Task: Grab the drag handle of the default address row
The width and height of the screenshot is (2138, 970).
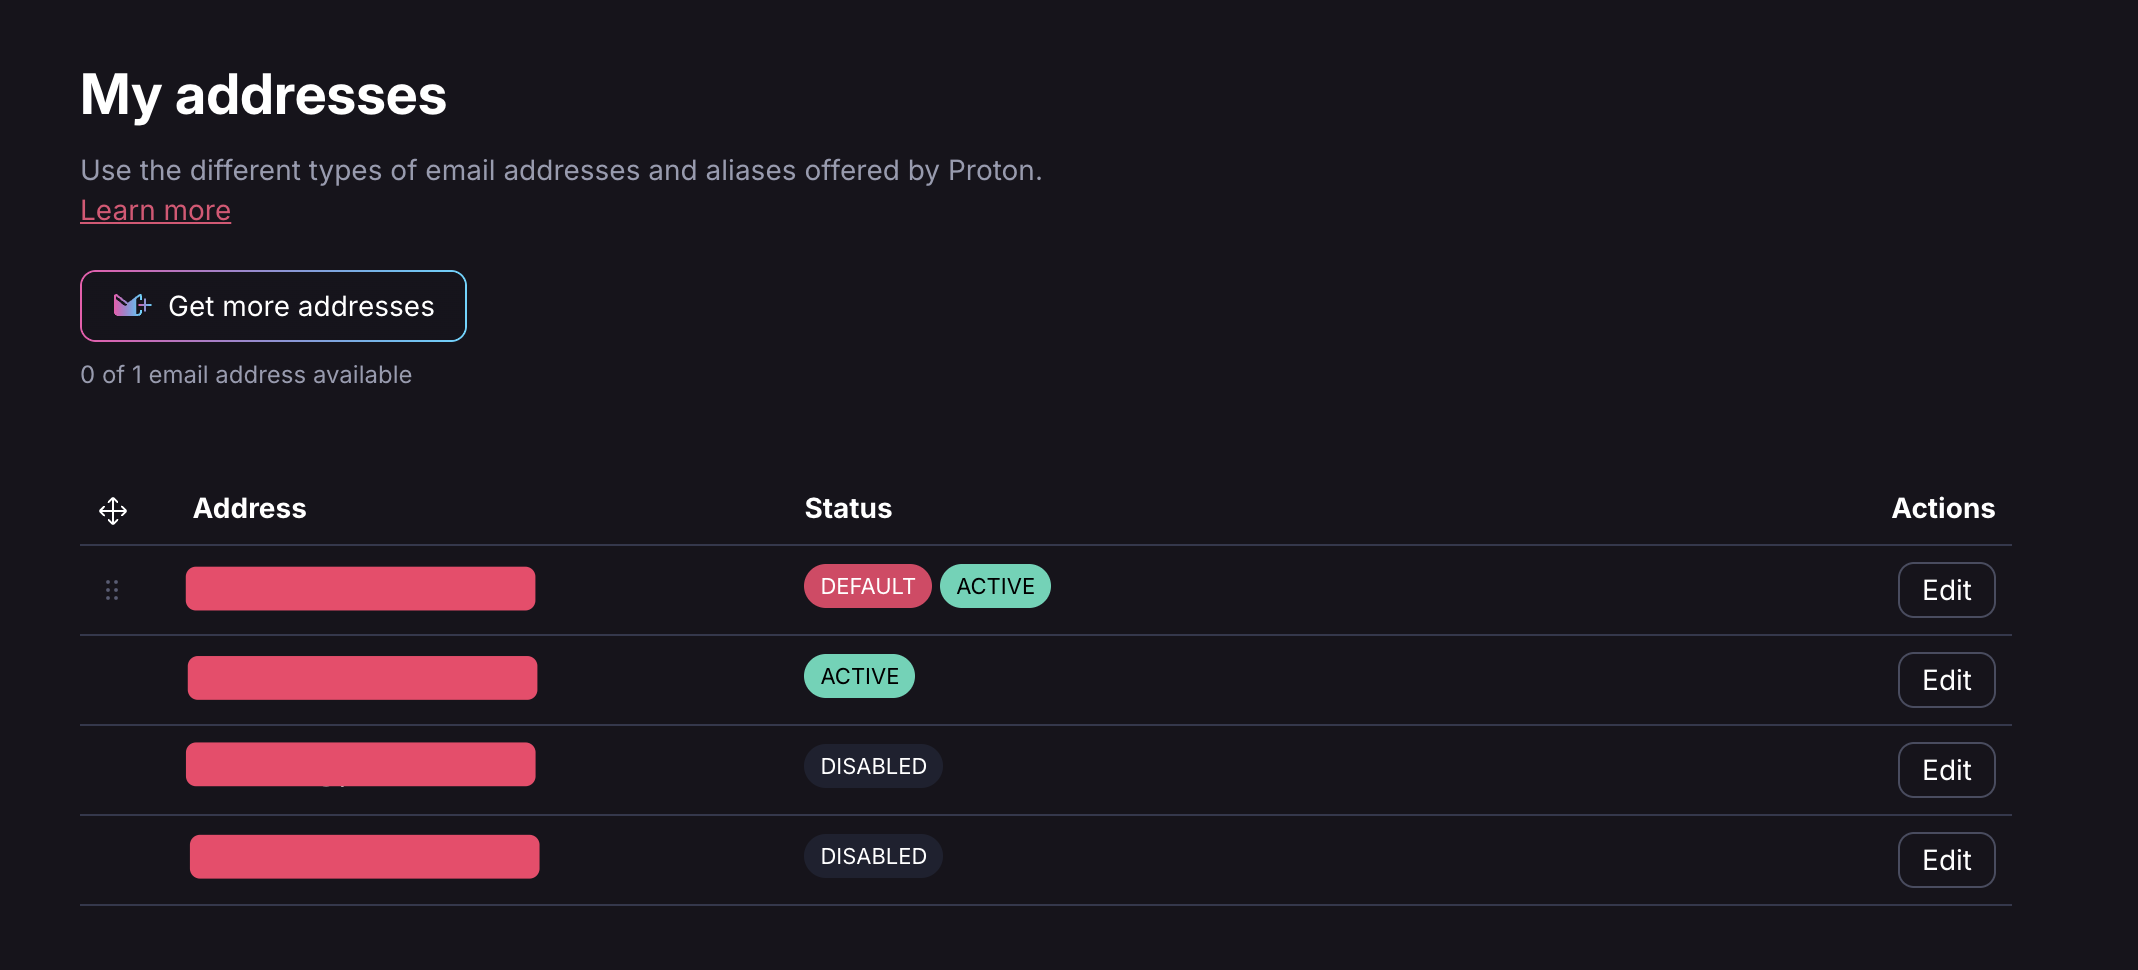Action: click(112, 590)
